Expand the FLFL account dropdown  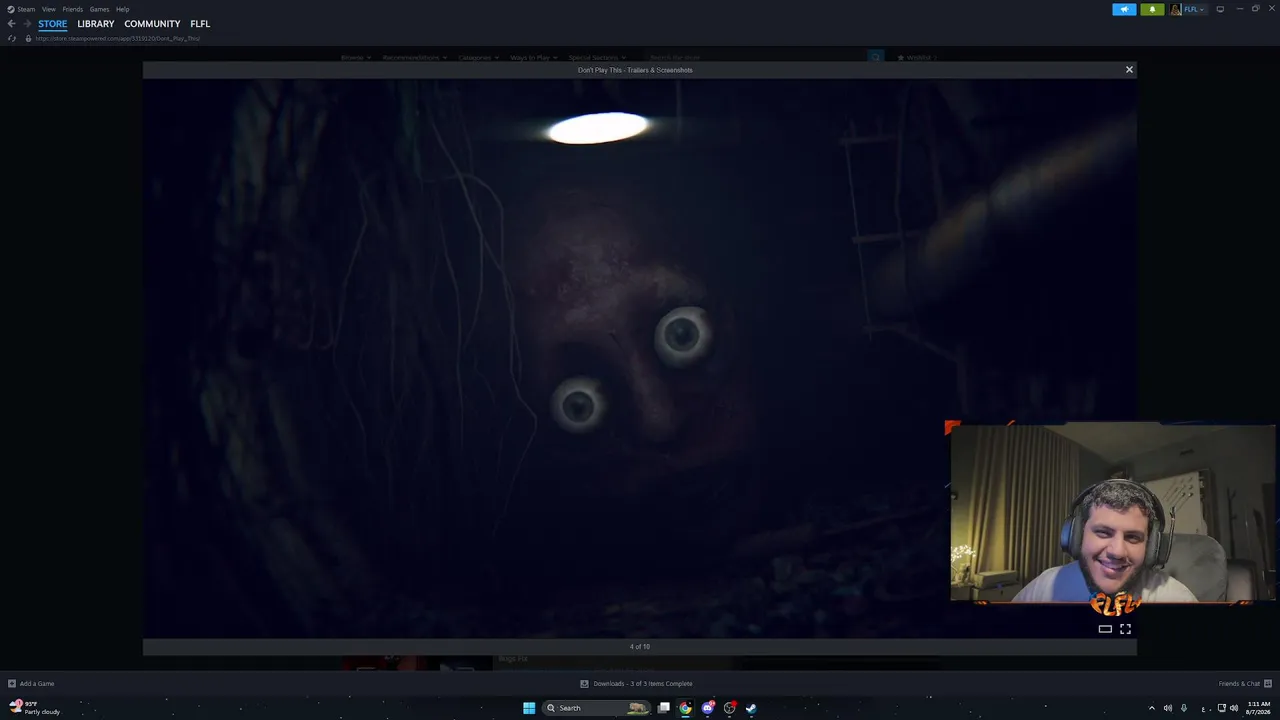(x=1194, y=9)
